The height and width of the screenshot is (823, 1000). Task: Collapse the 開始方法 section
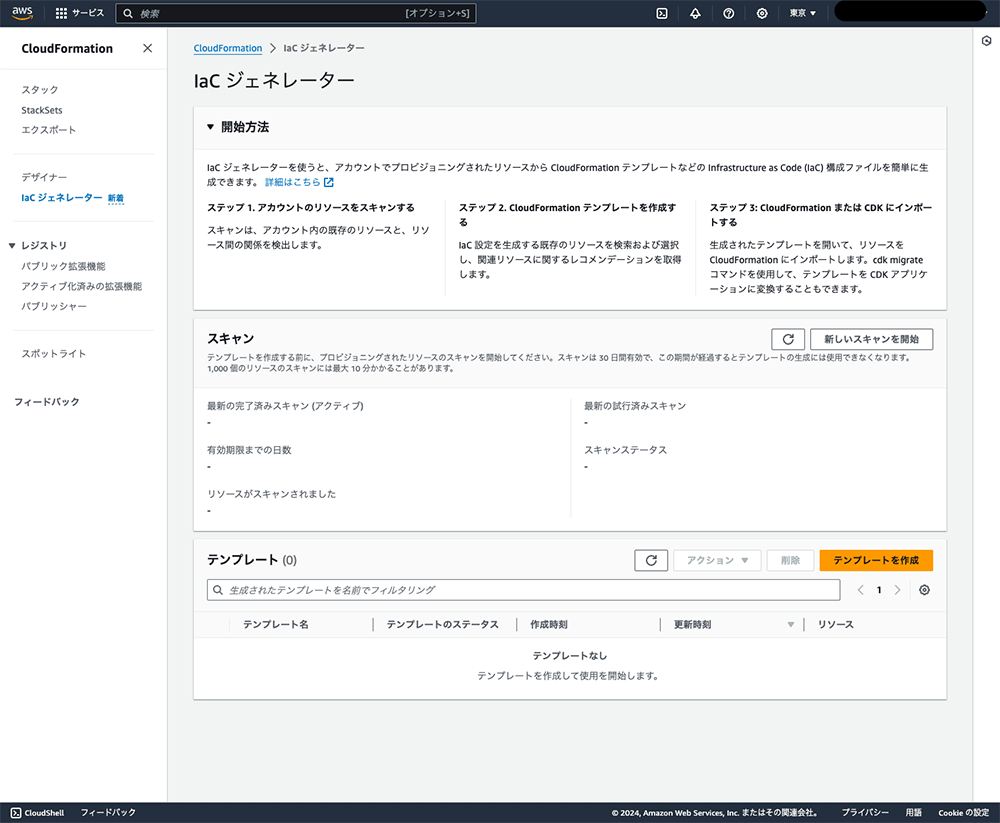coord(210,127)
